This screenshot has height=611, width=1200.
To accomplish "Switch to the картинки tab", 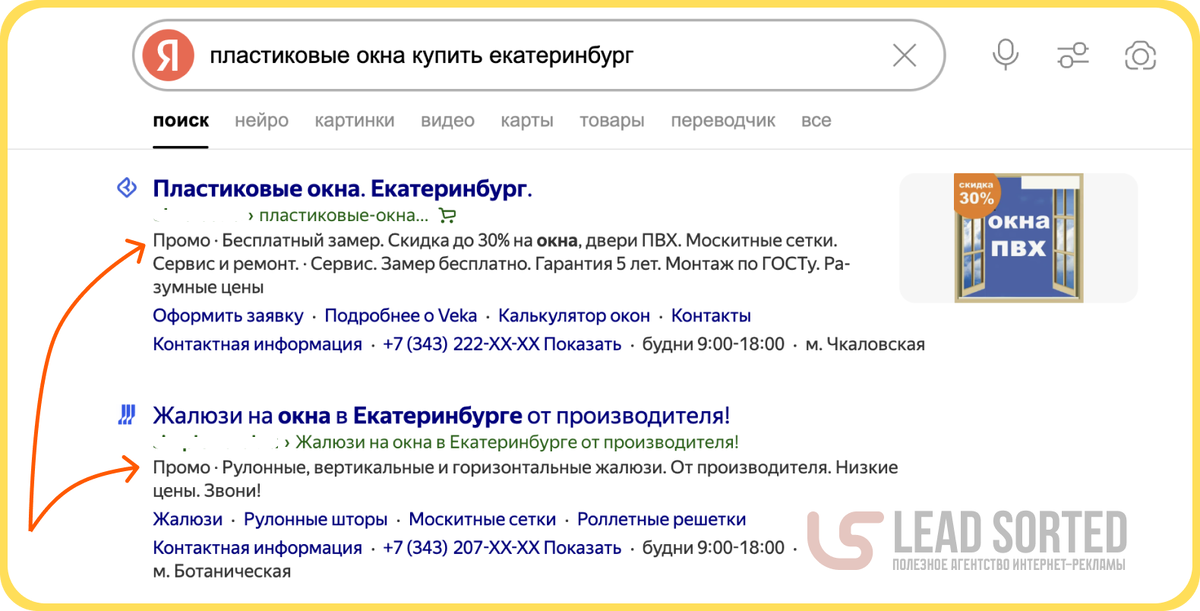I will [x=354, y=120].
